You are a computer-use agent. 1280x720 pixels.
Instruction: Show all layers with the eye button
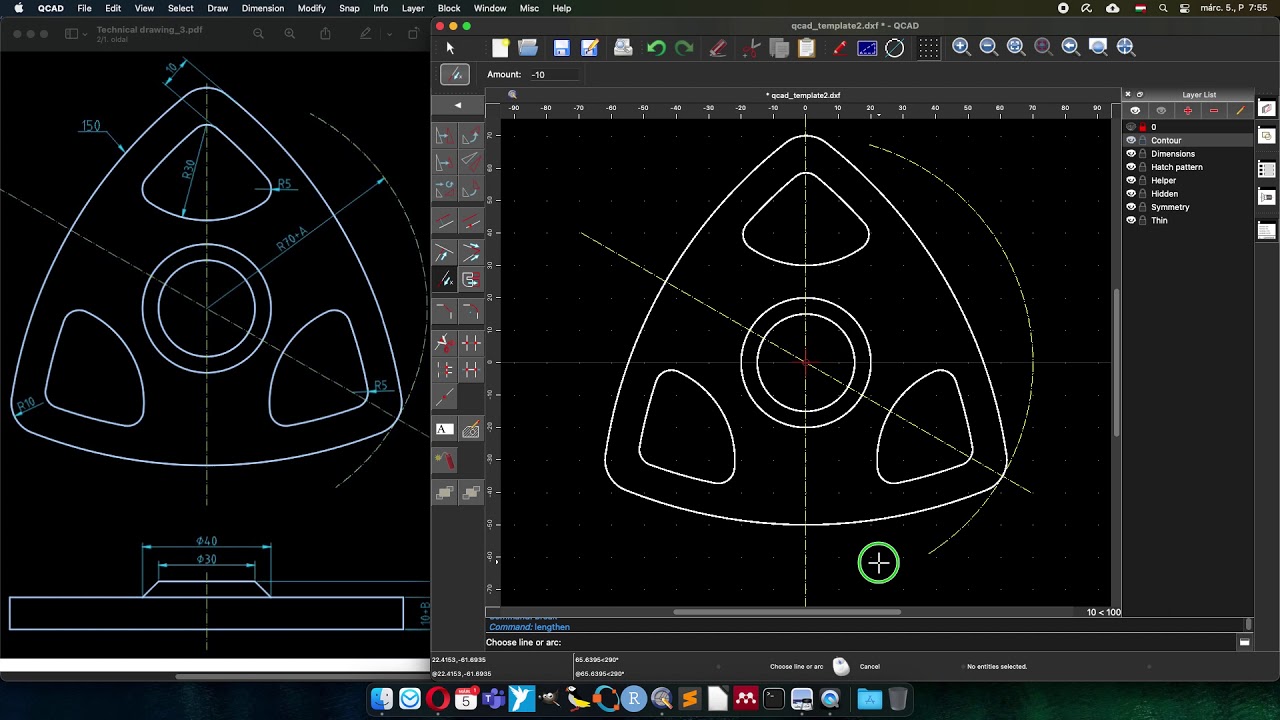point(1134,110)
